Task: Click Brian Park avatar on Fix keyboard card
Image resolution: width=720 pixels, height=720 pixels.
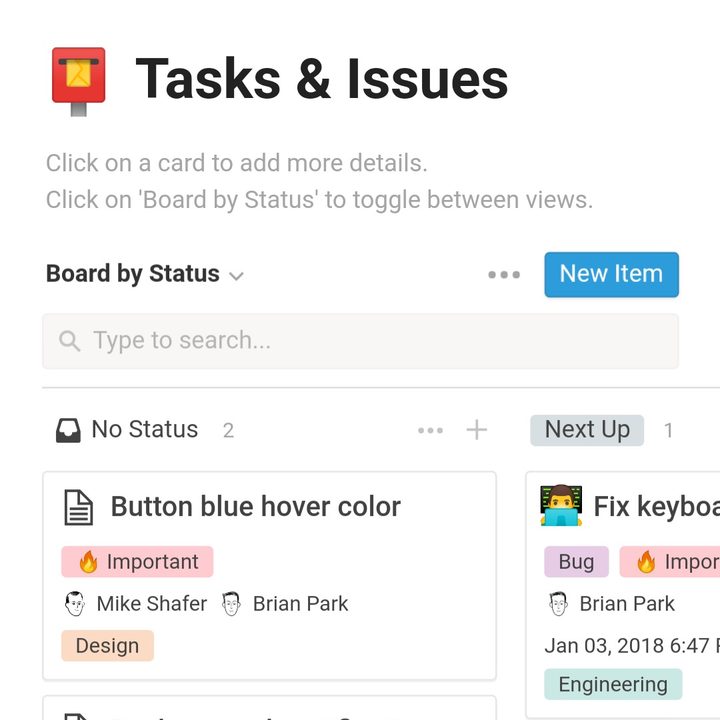Action: click(558, 603)
